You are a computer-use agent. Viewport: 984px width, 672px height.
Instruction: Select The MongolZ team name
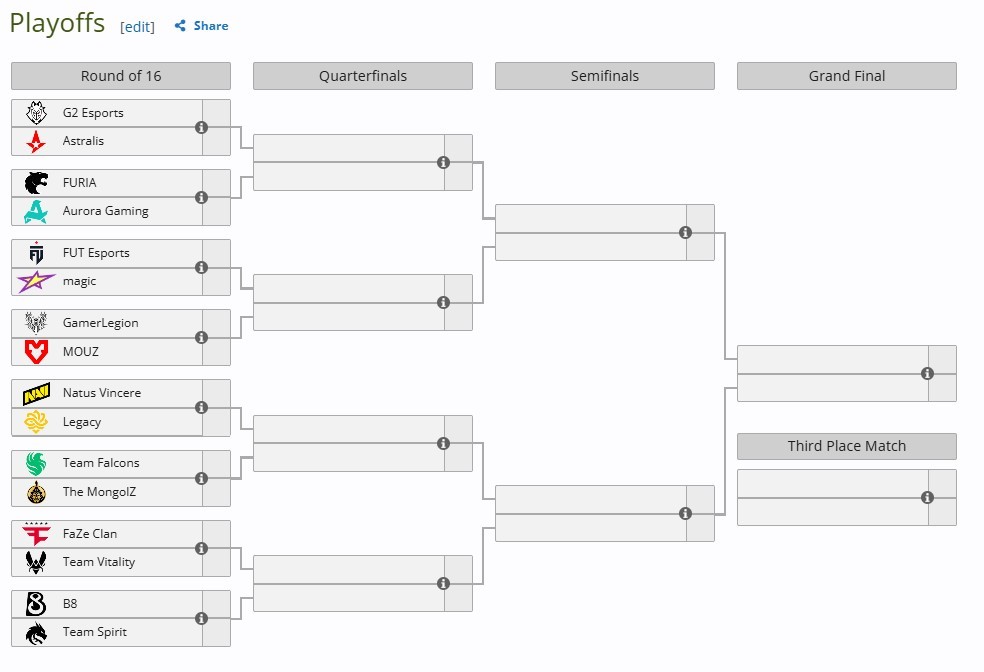tap(99, 492)
